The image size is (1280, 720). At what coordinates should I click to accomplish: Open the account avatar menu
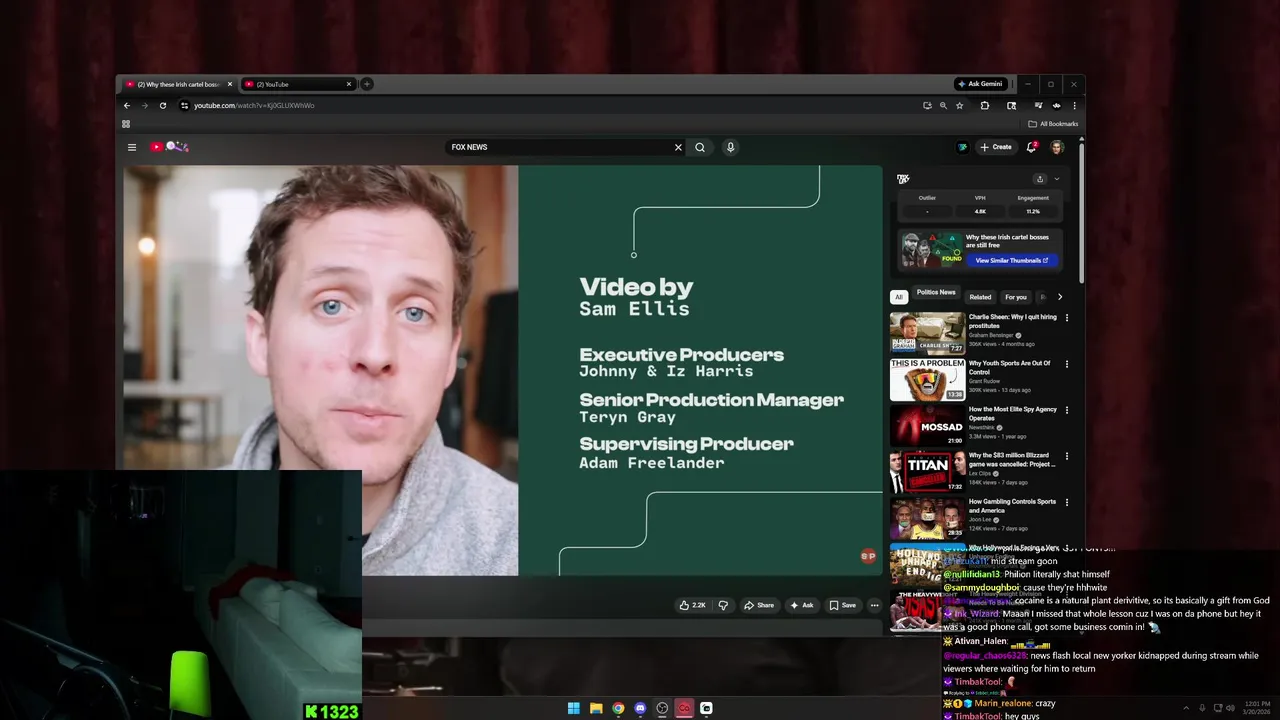point(1057,147)
